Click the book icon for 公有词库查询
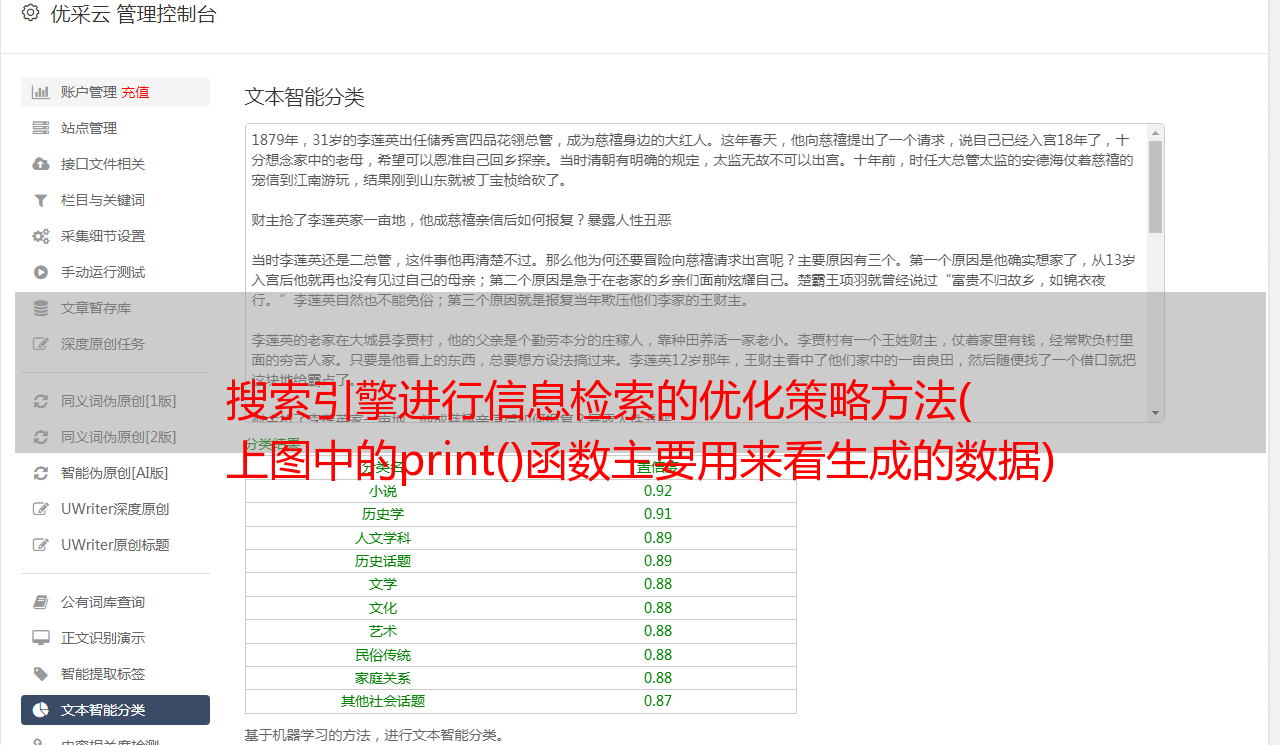This screenshot has height=745, width=1280. click(41, 602)
